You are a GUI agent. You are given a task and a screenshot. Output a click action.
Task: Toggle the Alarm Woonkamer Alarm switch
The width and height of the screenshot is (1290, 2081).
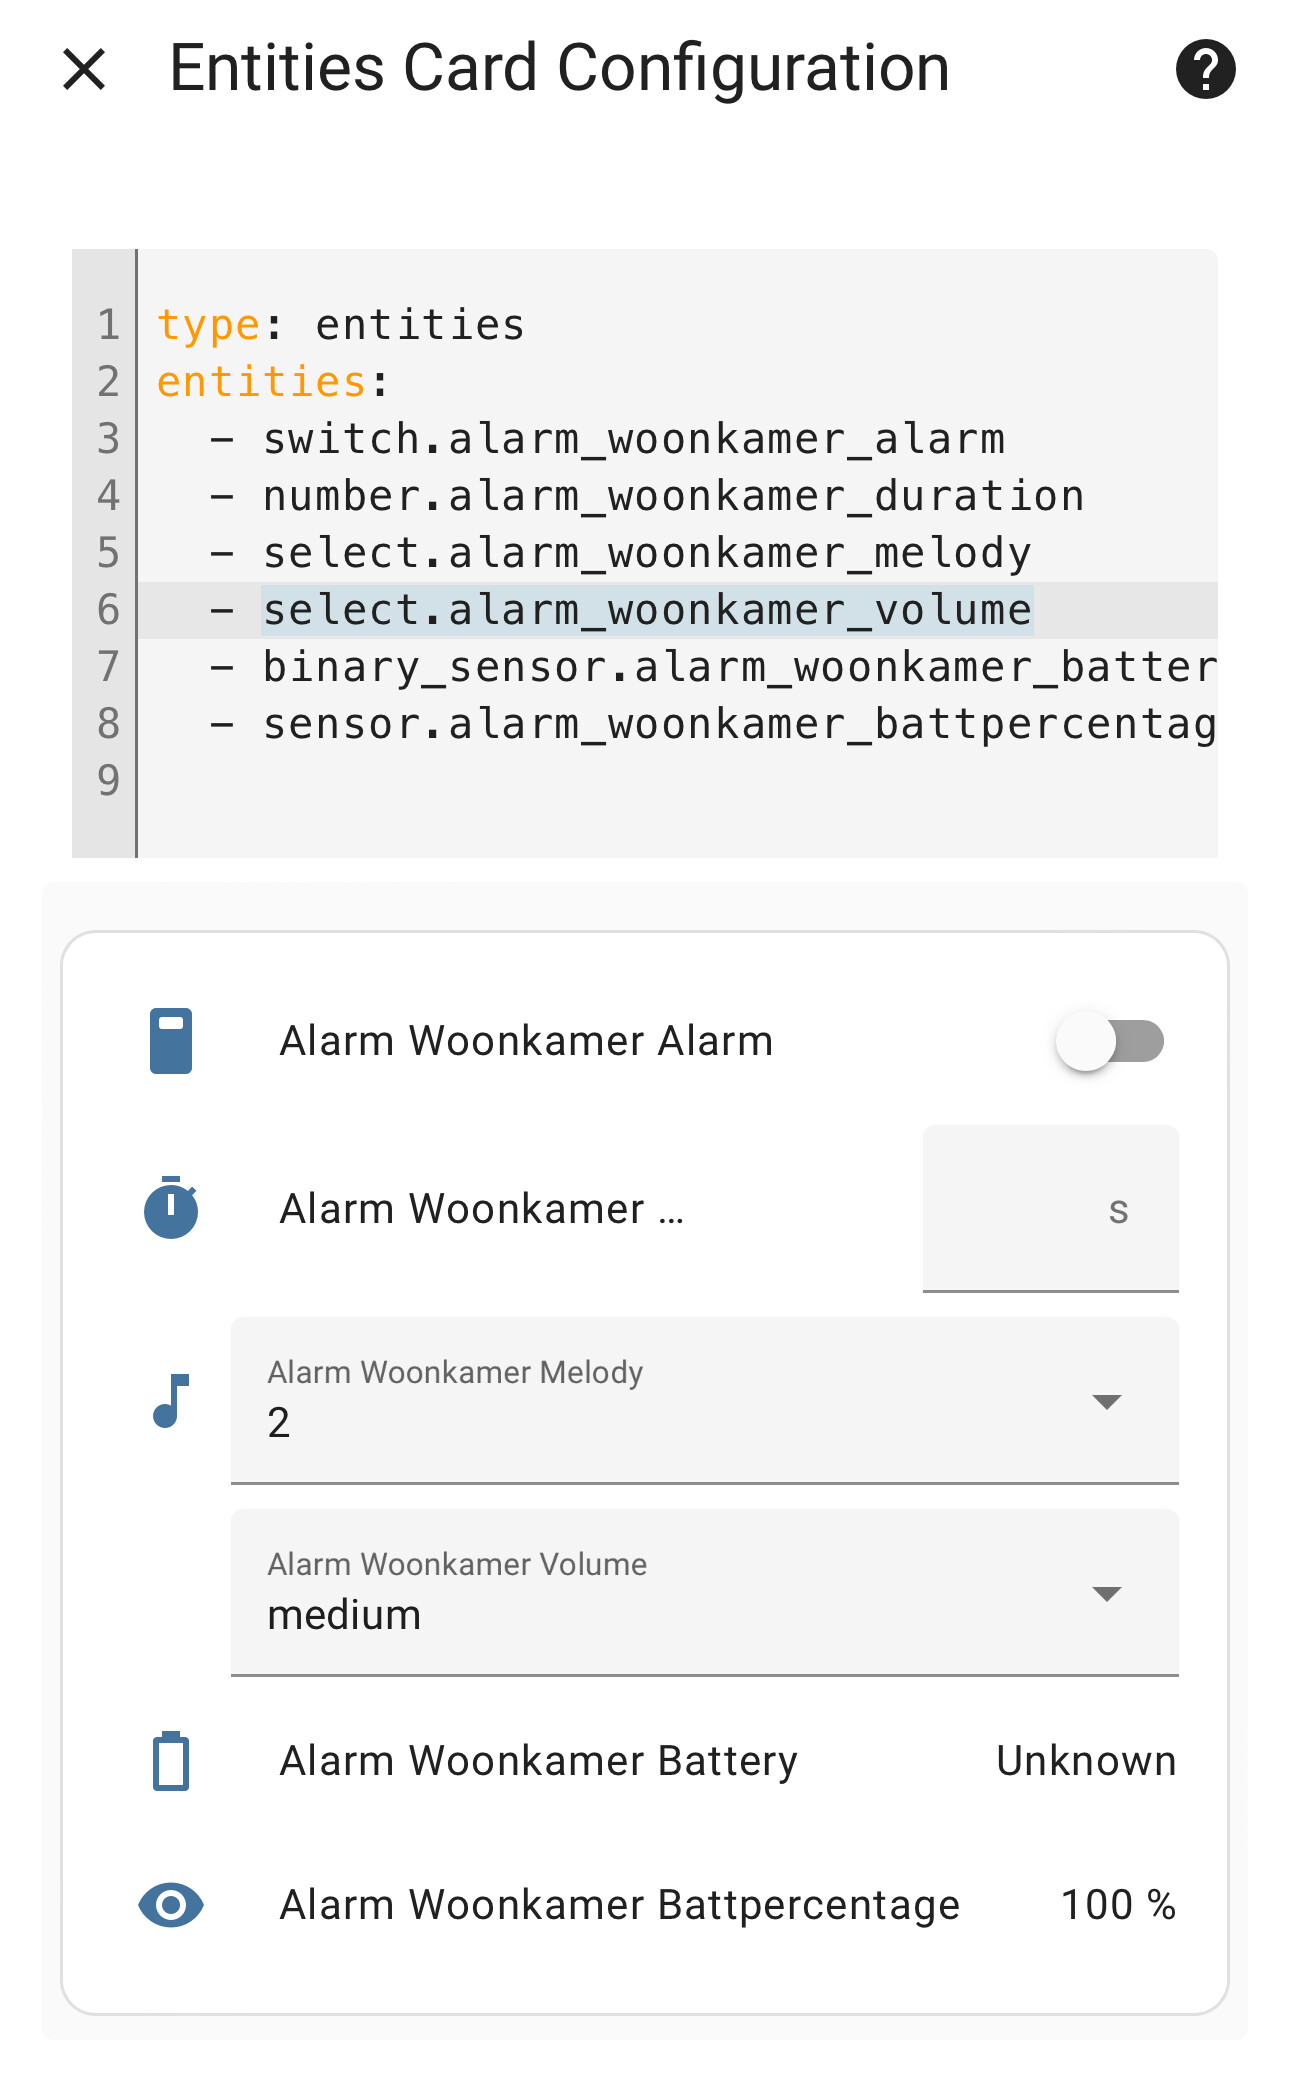click(x=1110, y=1041)
